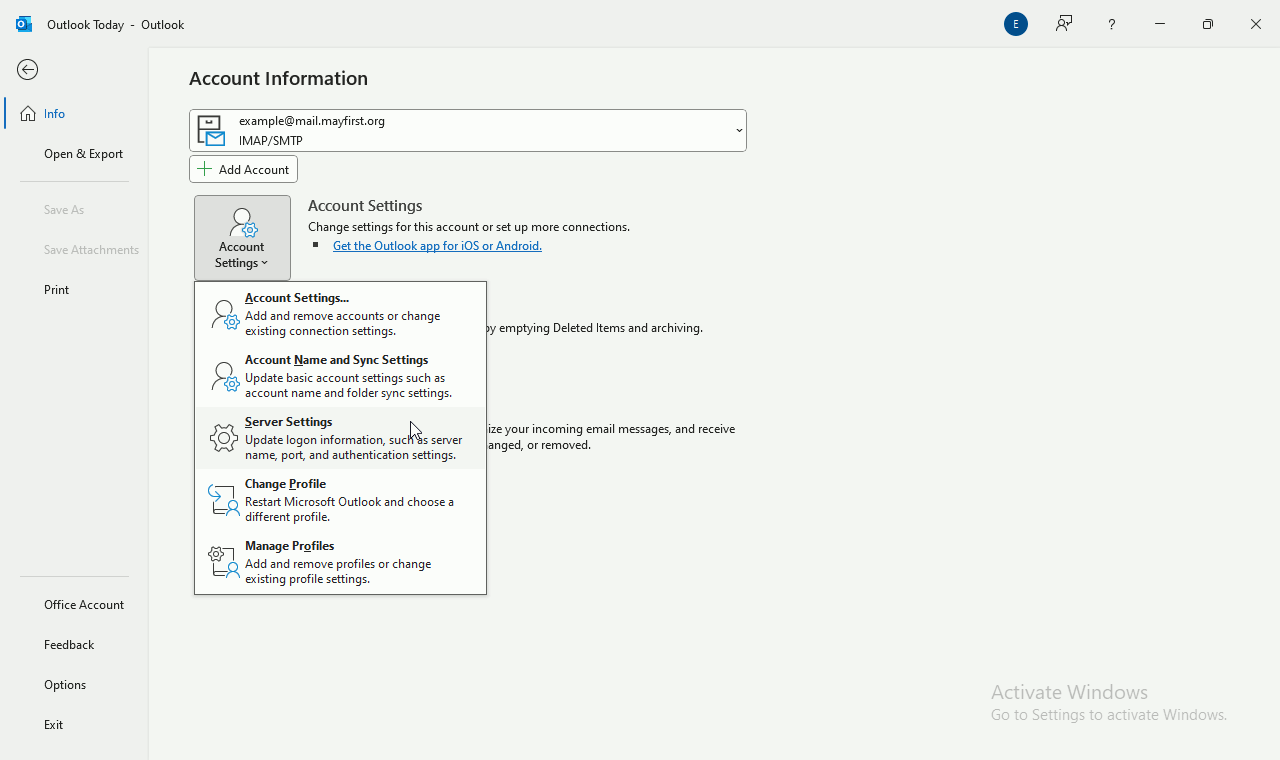Open the Feedback page

pos(75,645)
